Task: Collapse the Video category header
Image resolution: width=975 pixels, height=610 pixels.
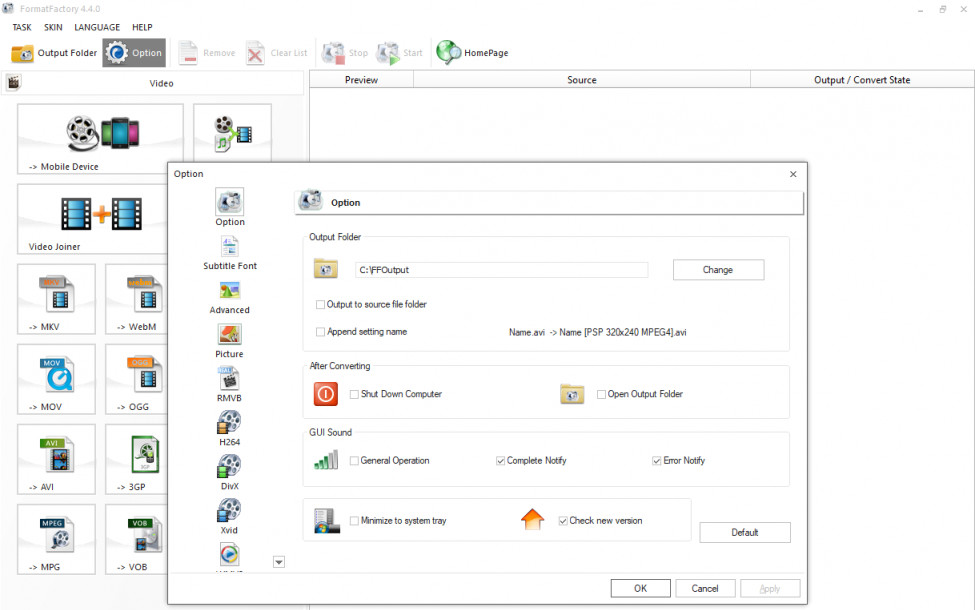Action: 153,83
